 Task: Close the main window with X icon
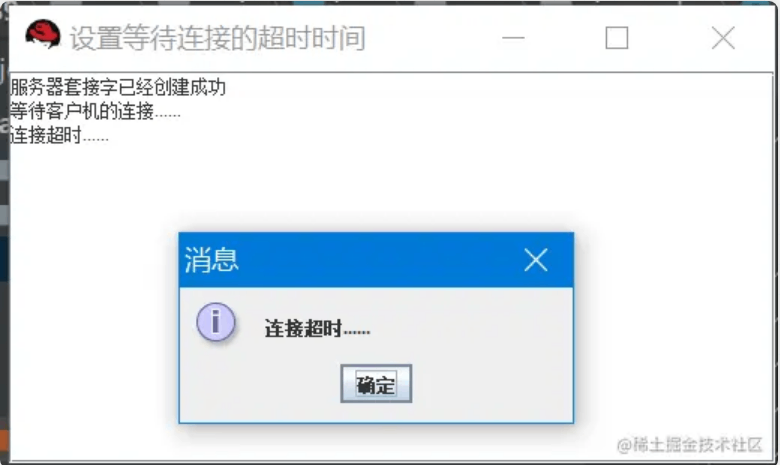tap(723, 38)
